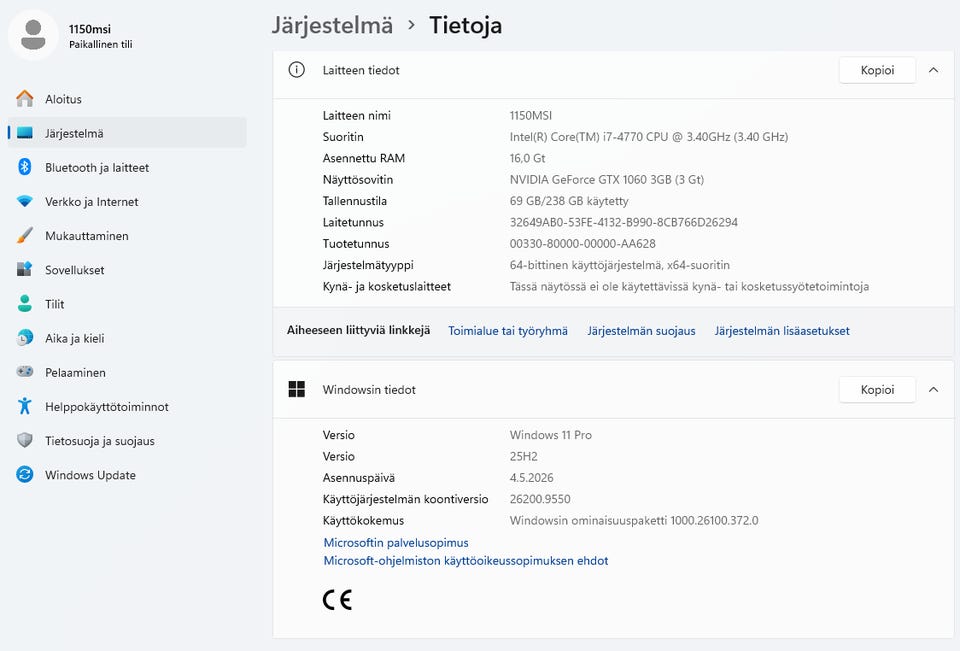Open the Microsoftin palvelusopimus link
This screenshot has width=960, height=651.
pyautogui.click(x=396, y=543)
